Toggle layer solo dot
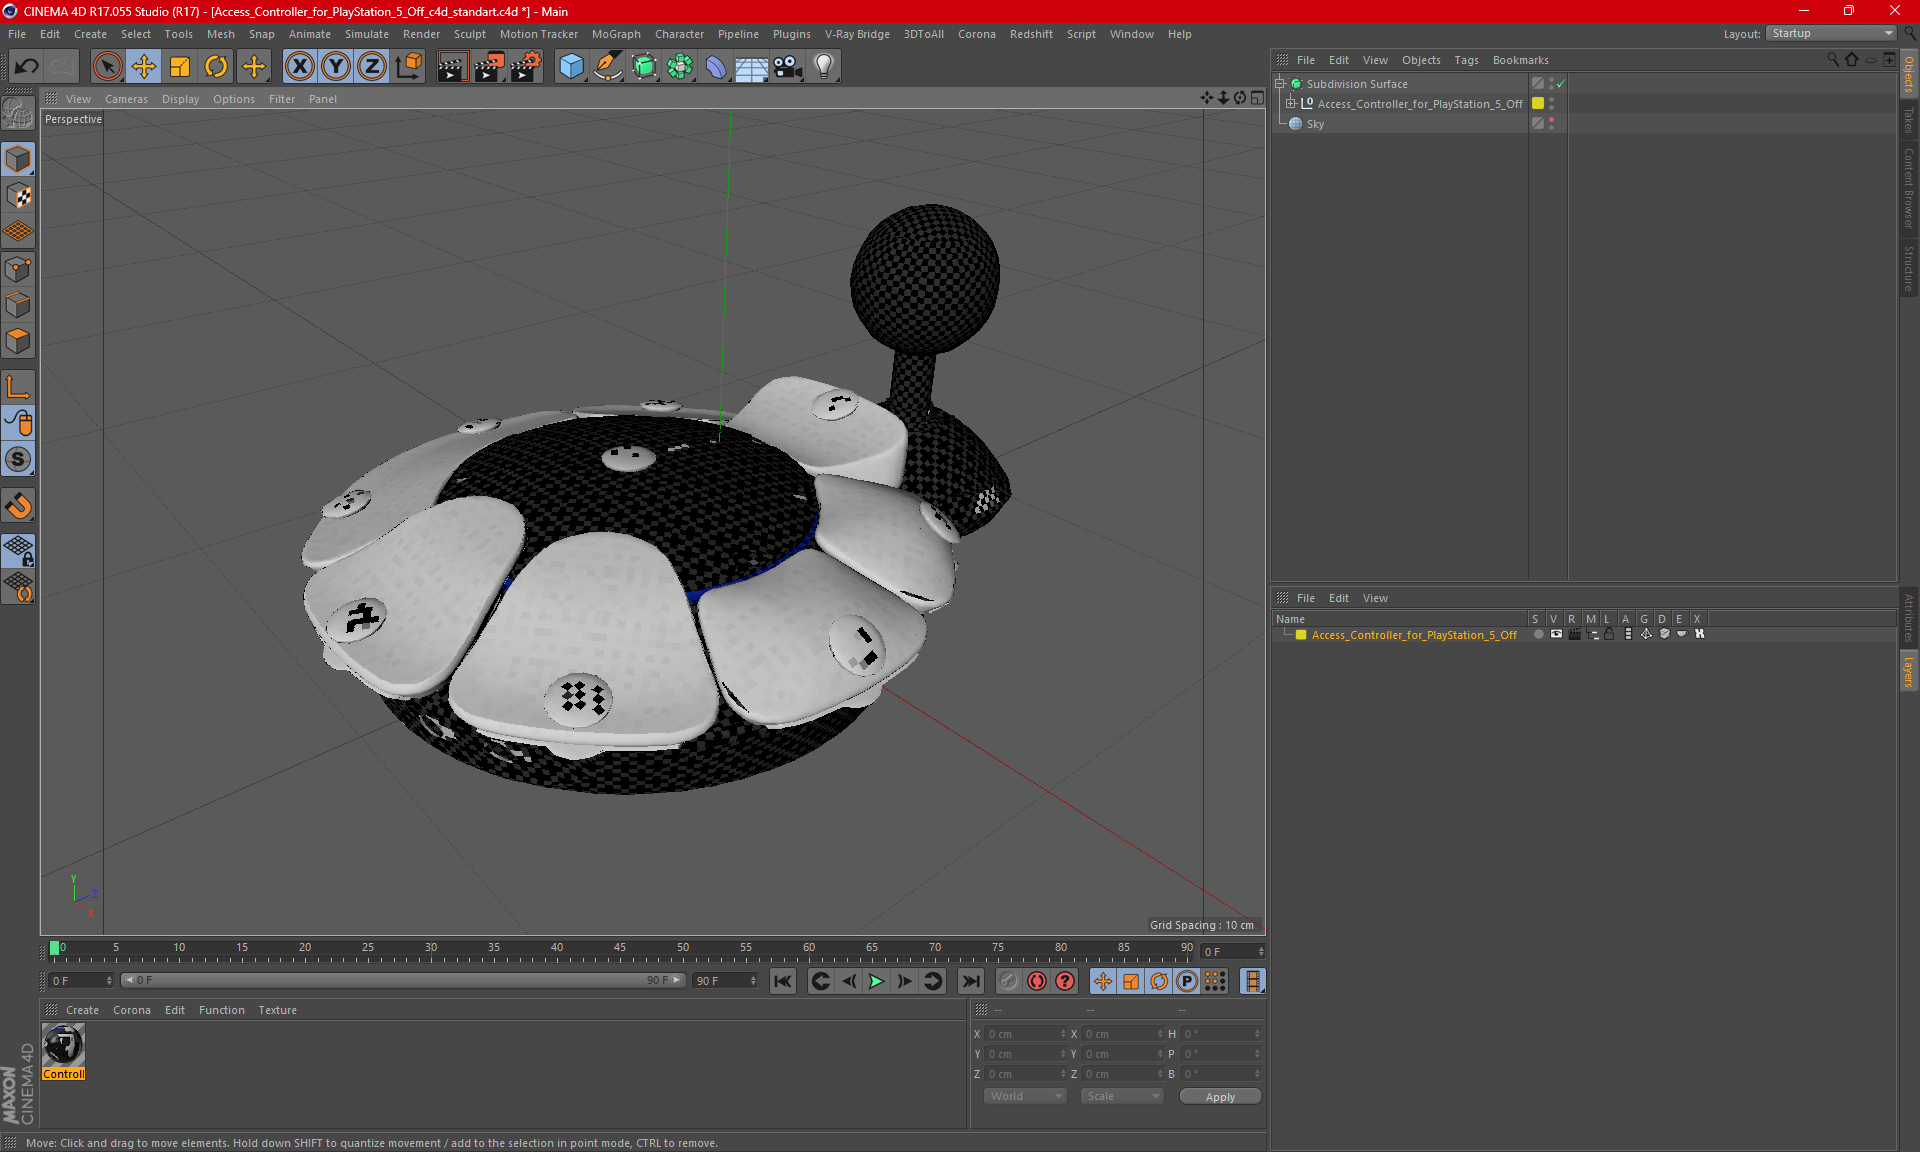The width and height of the screenshot is (1920, 1152). (x=1538, y=635)
